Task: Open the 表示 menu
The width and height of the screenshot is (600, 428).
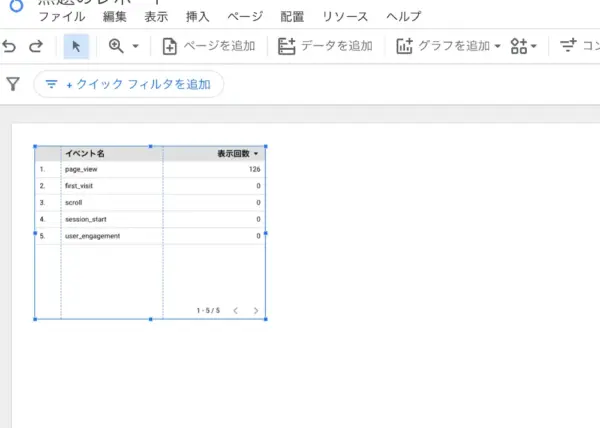Action: (x=156, y=17)
